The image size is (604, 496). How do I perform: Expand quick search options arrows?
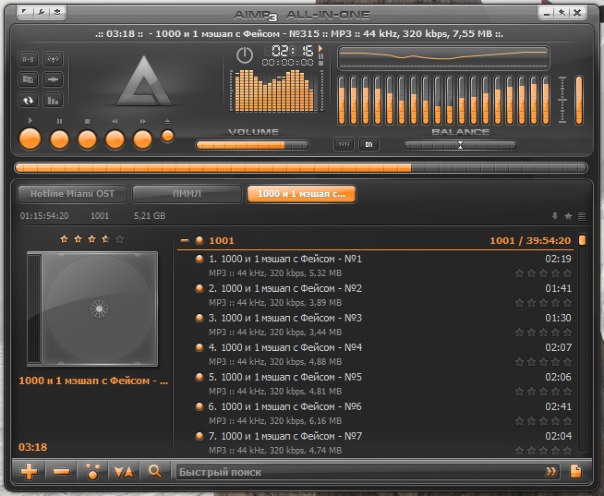click(551, 471)
